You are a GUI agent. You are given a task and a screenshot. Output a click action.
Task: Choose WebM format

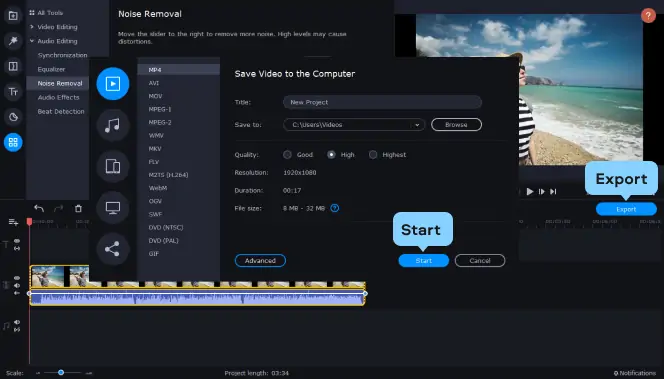(x=158, y=188)
